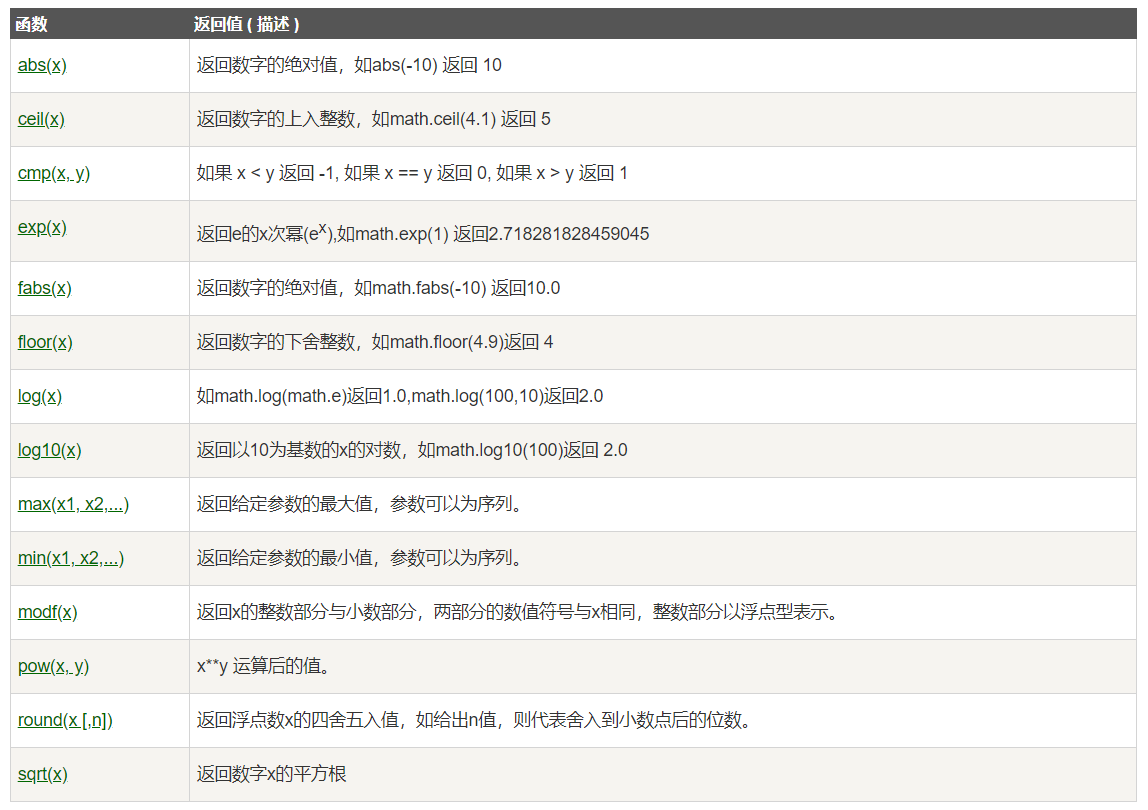Click the text 返回x的整数部分与小数部分
This screenshot has width=1148, height=810.
click(306, 612)
